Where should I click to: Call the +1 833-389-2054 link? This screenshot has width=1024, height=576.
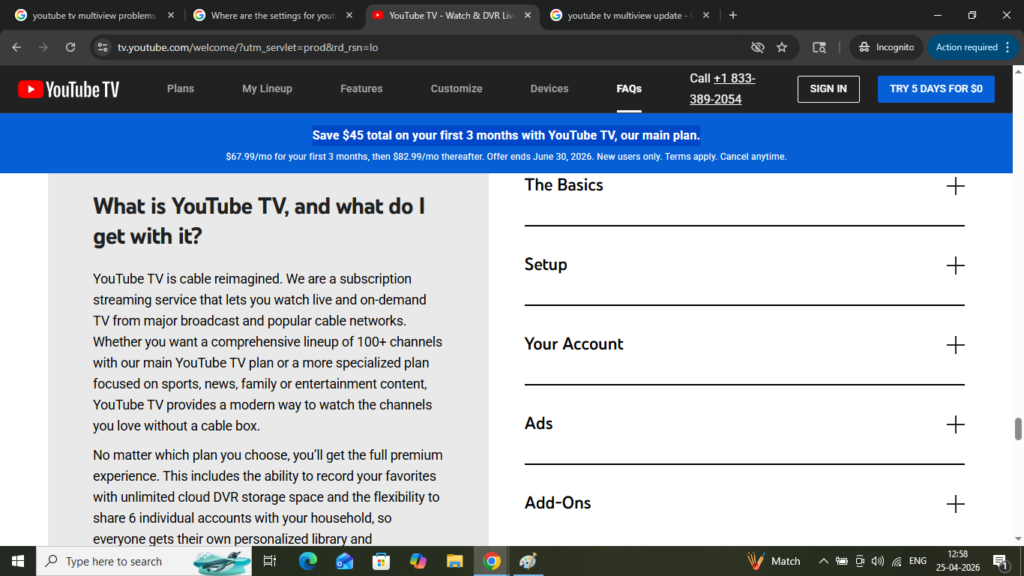[x=722, y=89]
